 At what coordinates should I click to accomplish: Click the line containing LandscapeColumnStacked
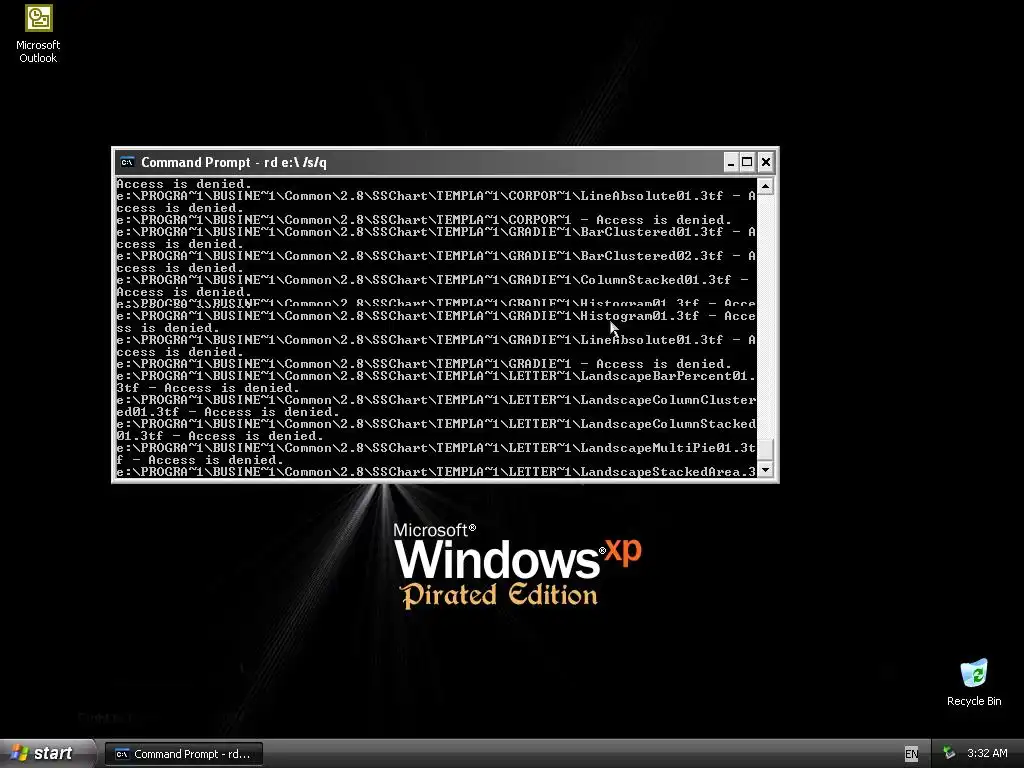click(436, 424)
